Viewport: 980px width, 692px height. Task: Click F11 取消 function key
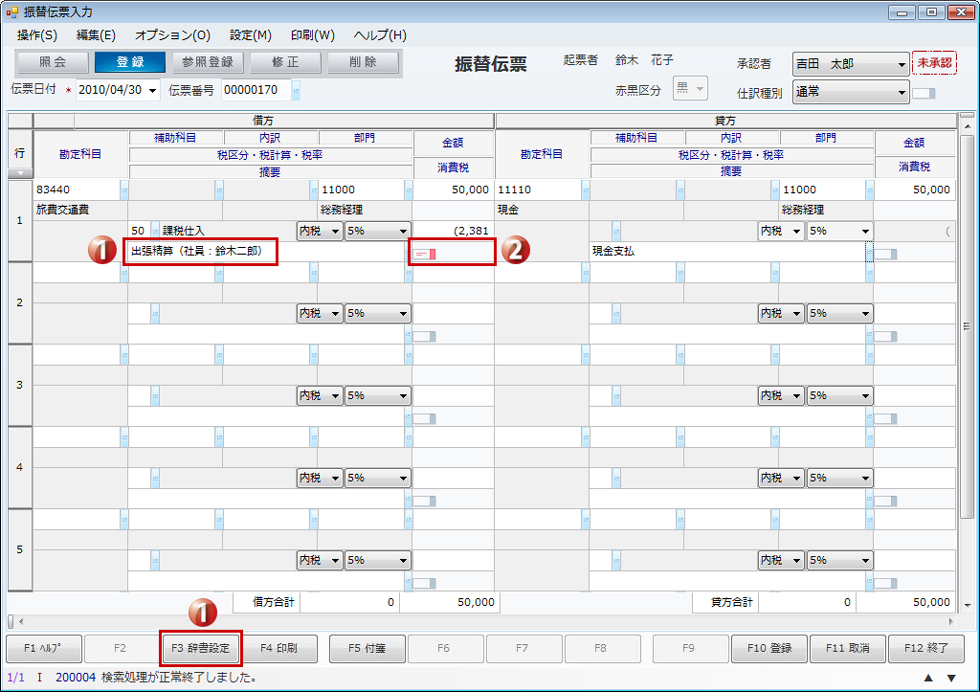(x=848, y=648)
